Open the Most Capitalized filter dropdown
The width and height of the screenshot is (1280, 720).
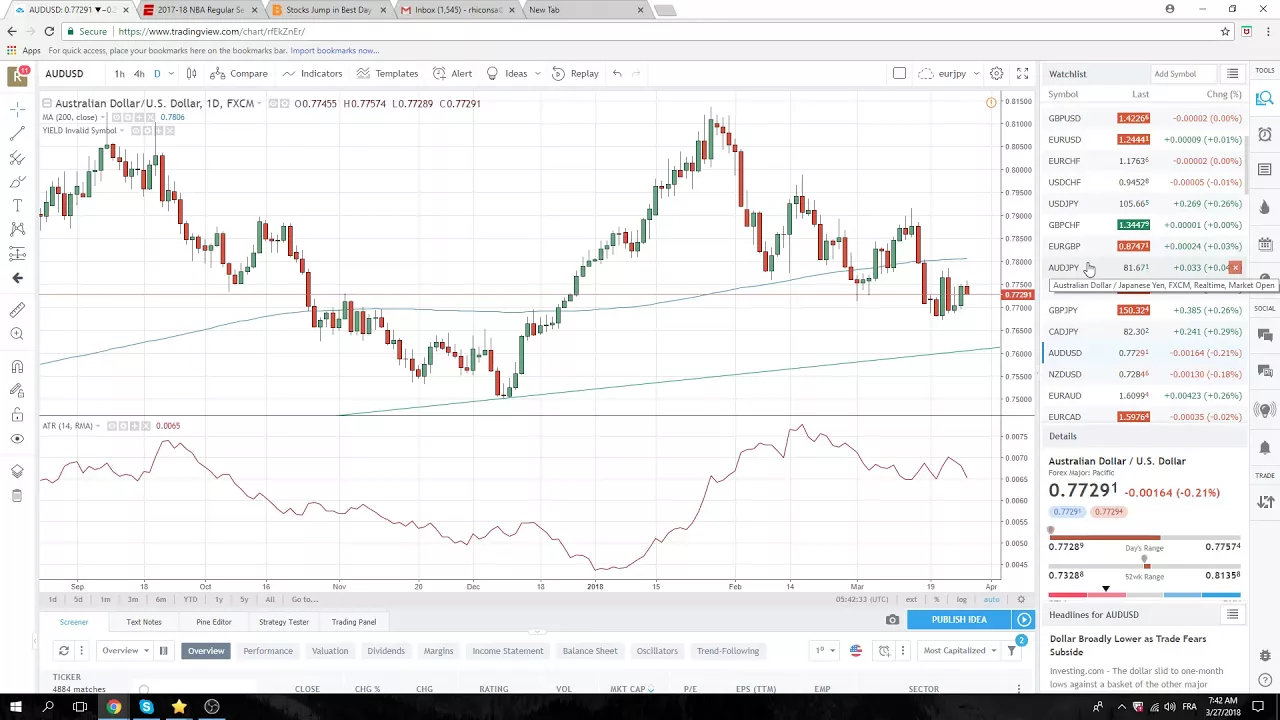click(960, 651)
